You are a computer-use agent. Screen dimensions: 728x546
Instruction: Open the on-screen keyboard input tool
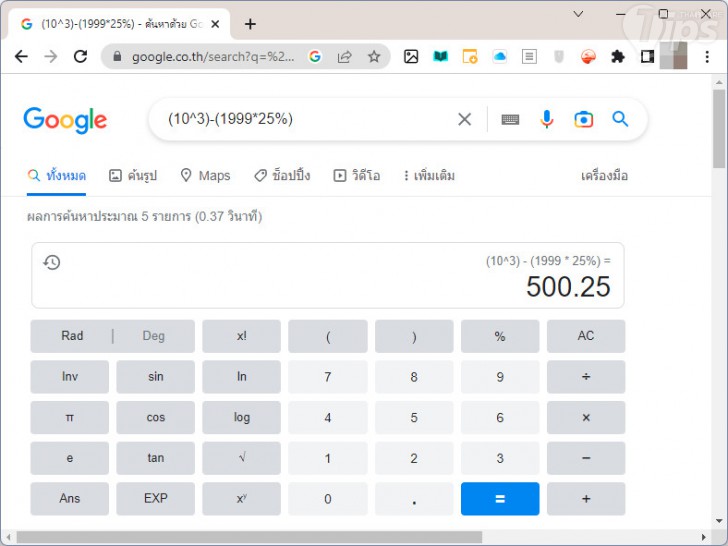(510, 119)
